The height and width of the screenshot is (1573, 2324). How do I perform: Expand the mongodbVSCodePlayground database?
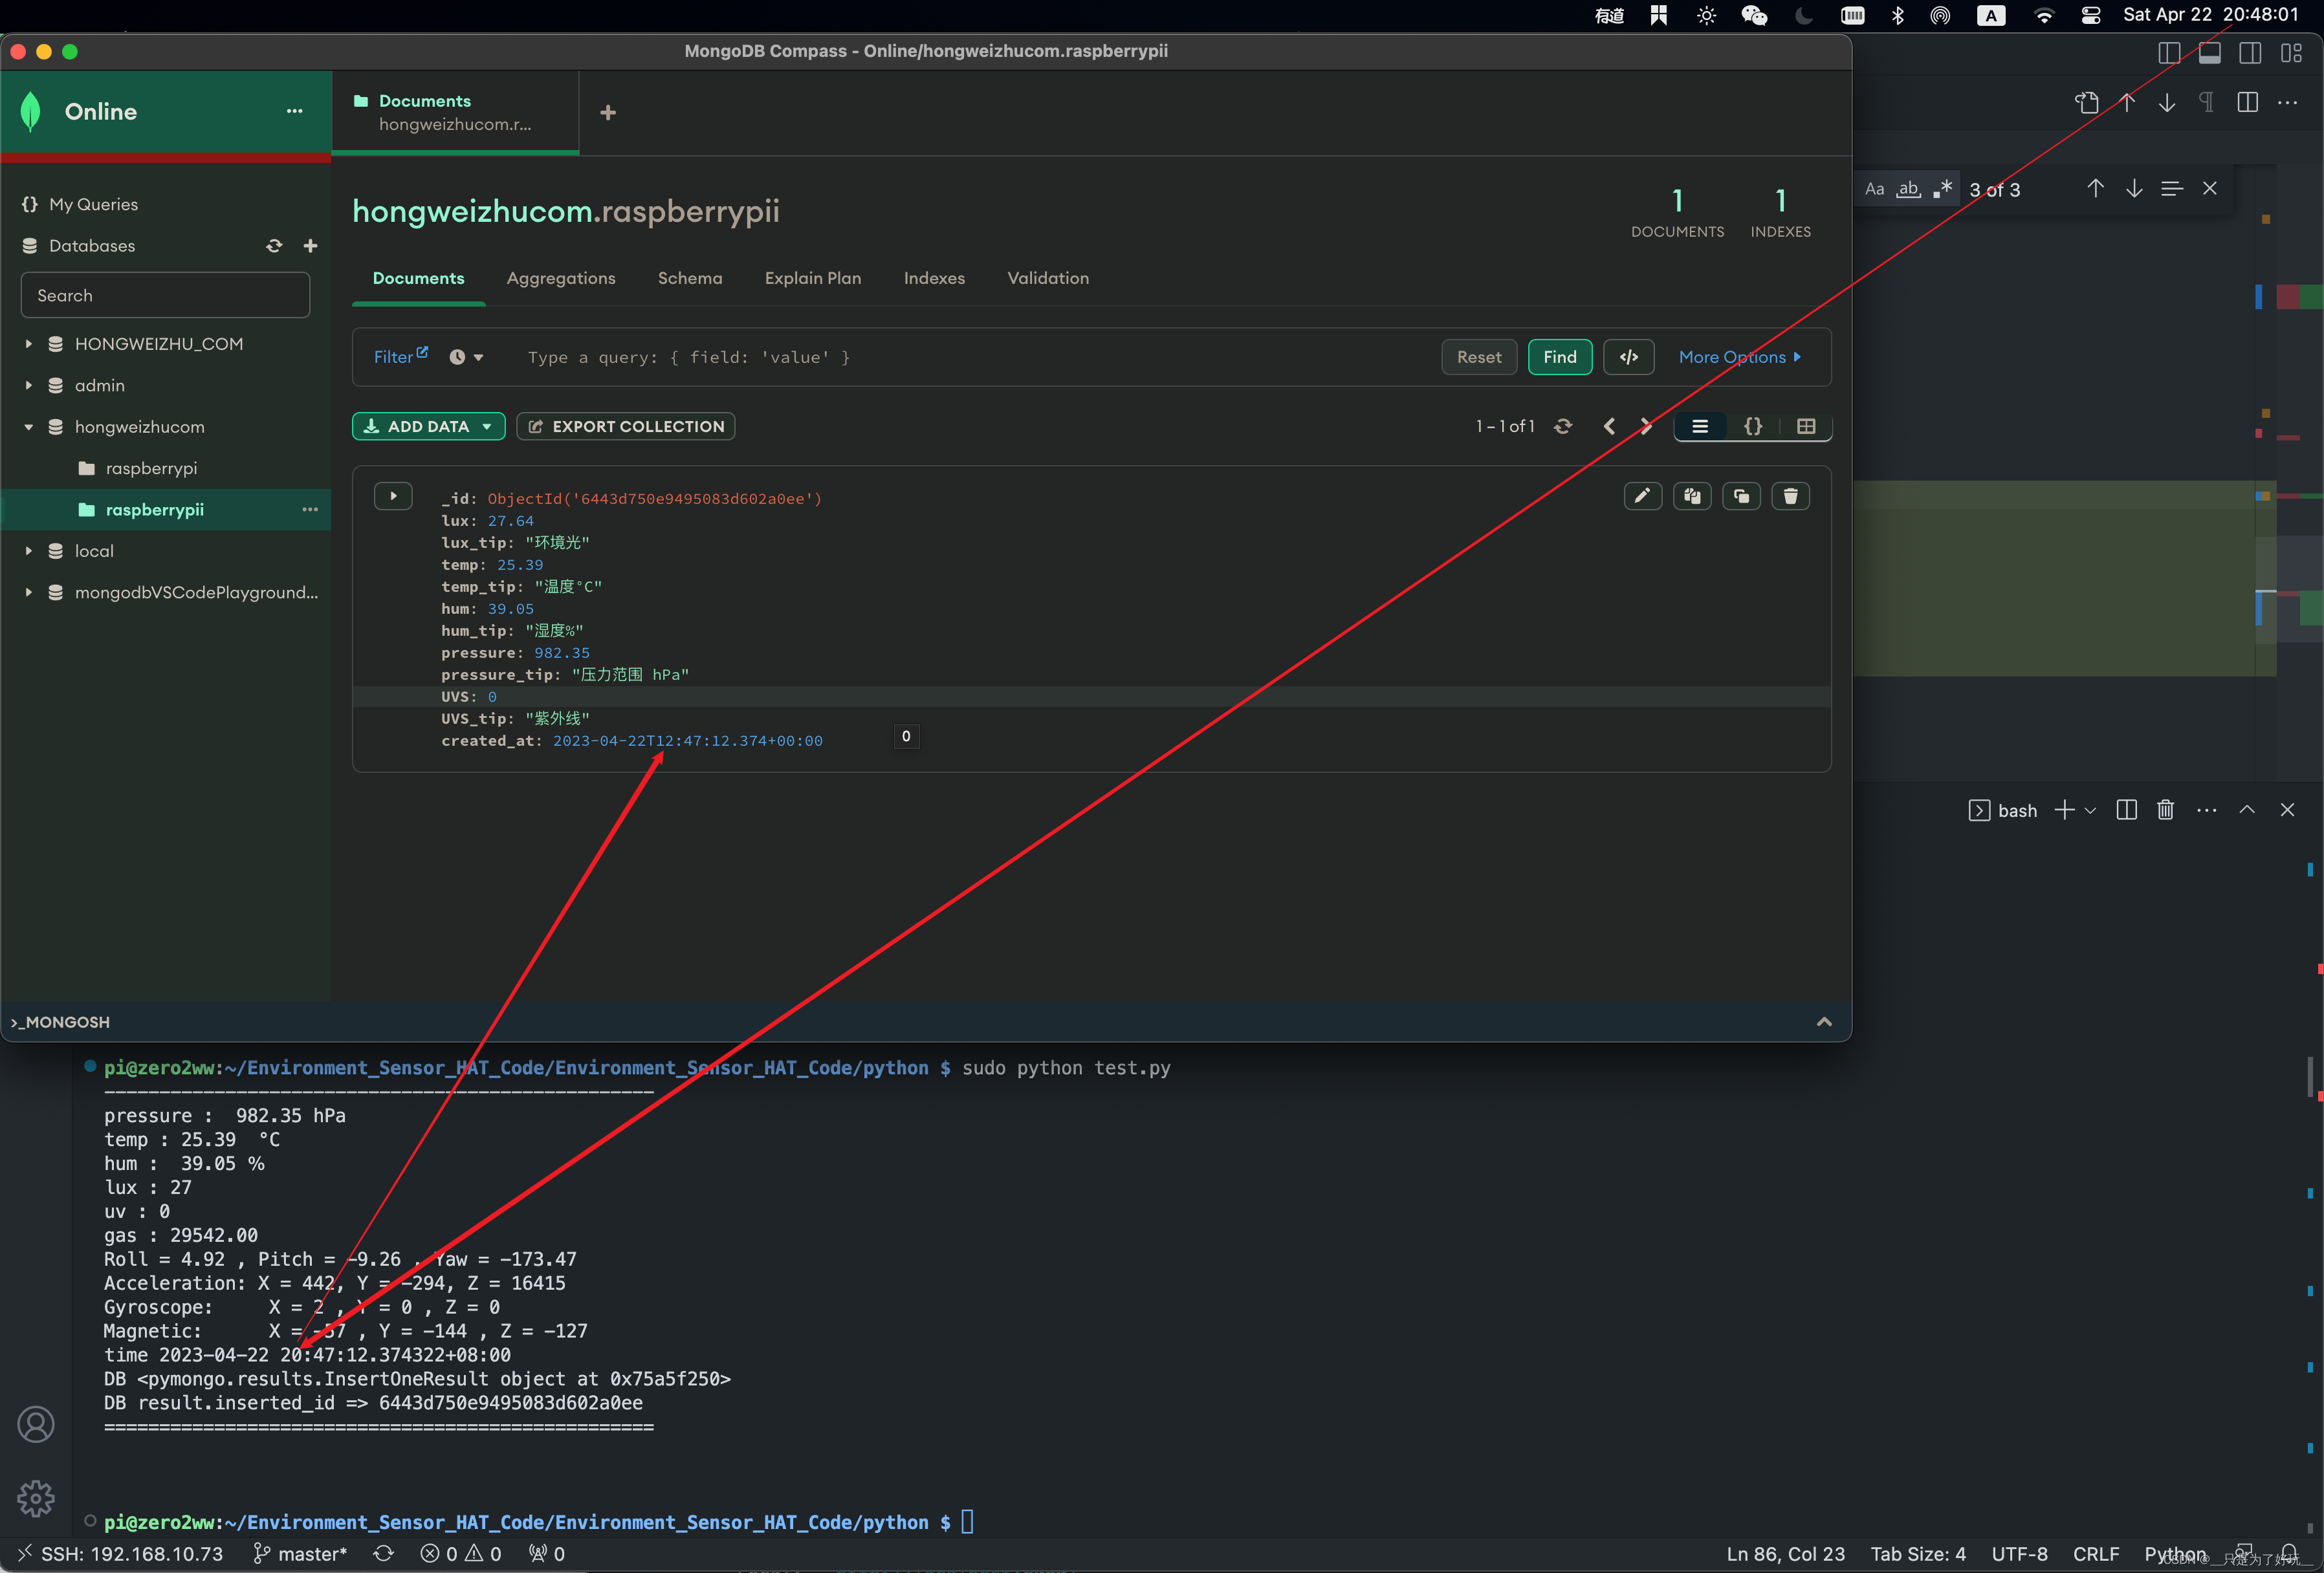click(29, 593)
